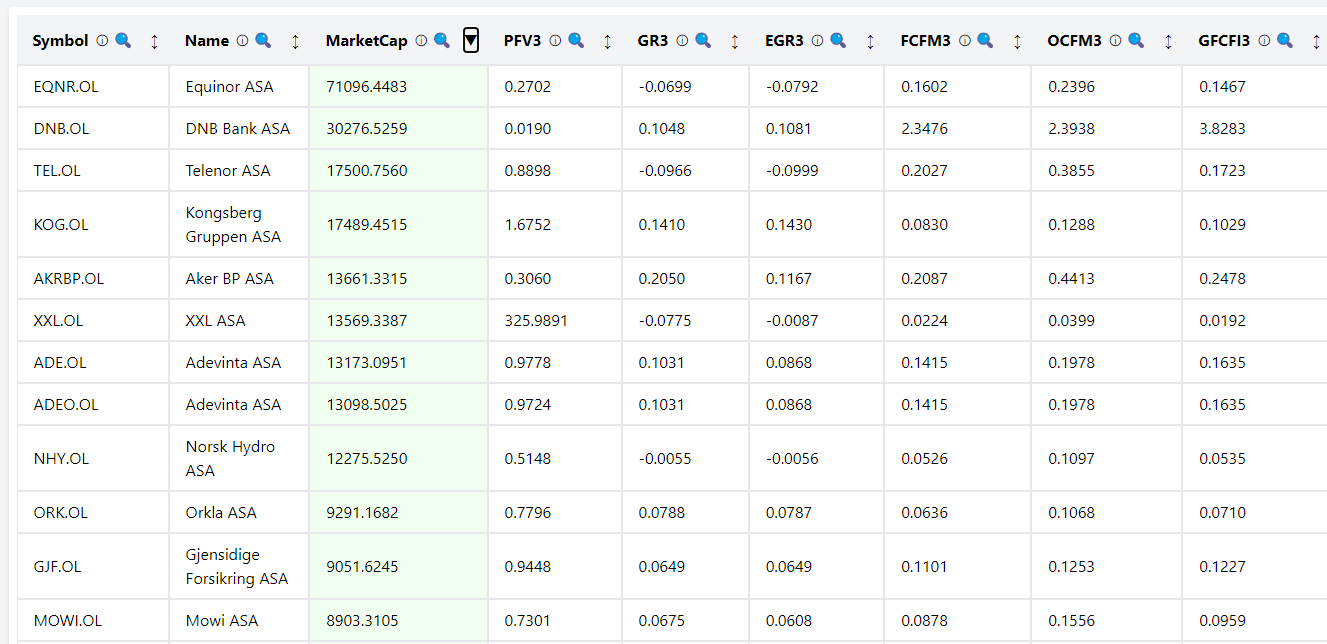Click the EGR3 column header text
The width and height of the screenshot is (1327, 644).
[784, 41]
